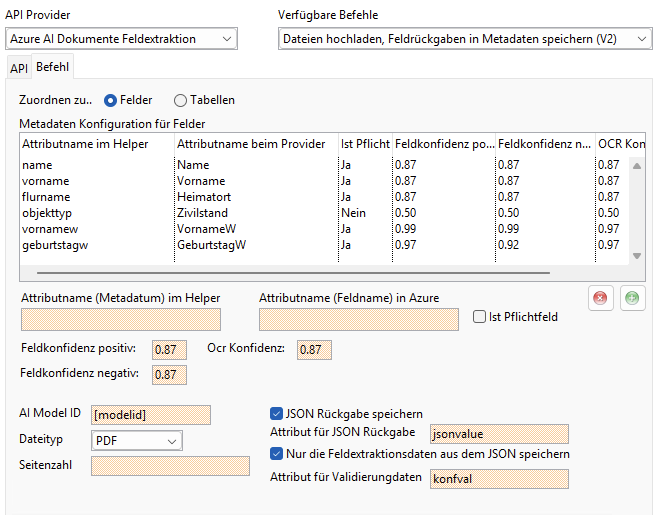
Task: Expand the Verfügbare Befehle dropdown
Action: (x=462, y=39)
